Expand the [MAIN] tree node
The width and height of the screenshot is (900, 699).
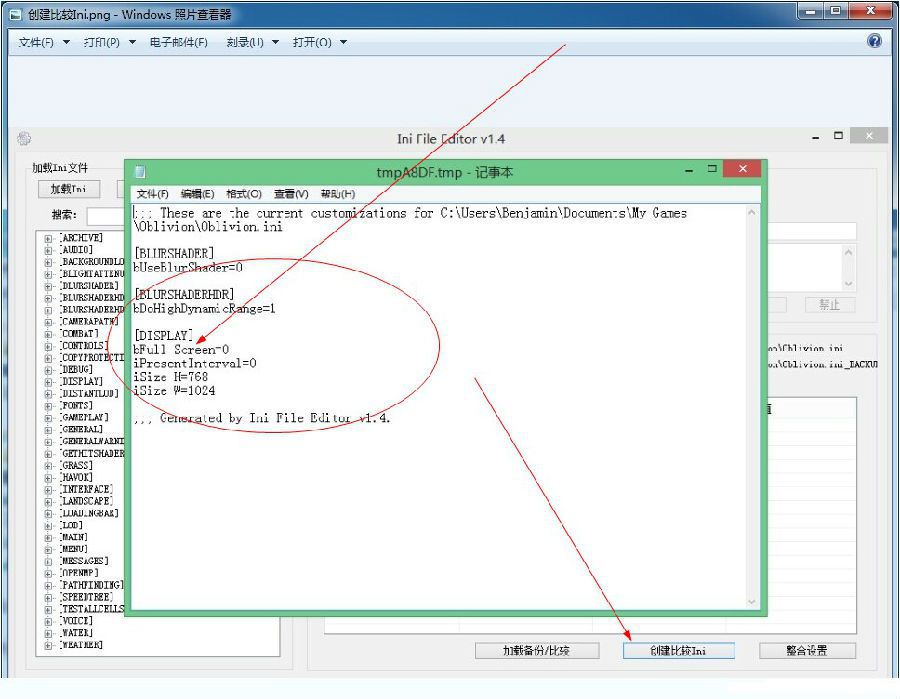(48, 538)
